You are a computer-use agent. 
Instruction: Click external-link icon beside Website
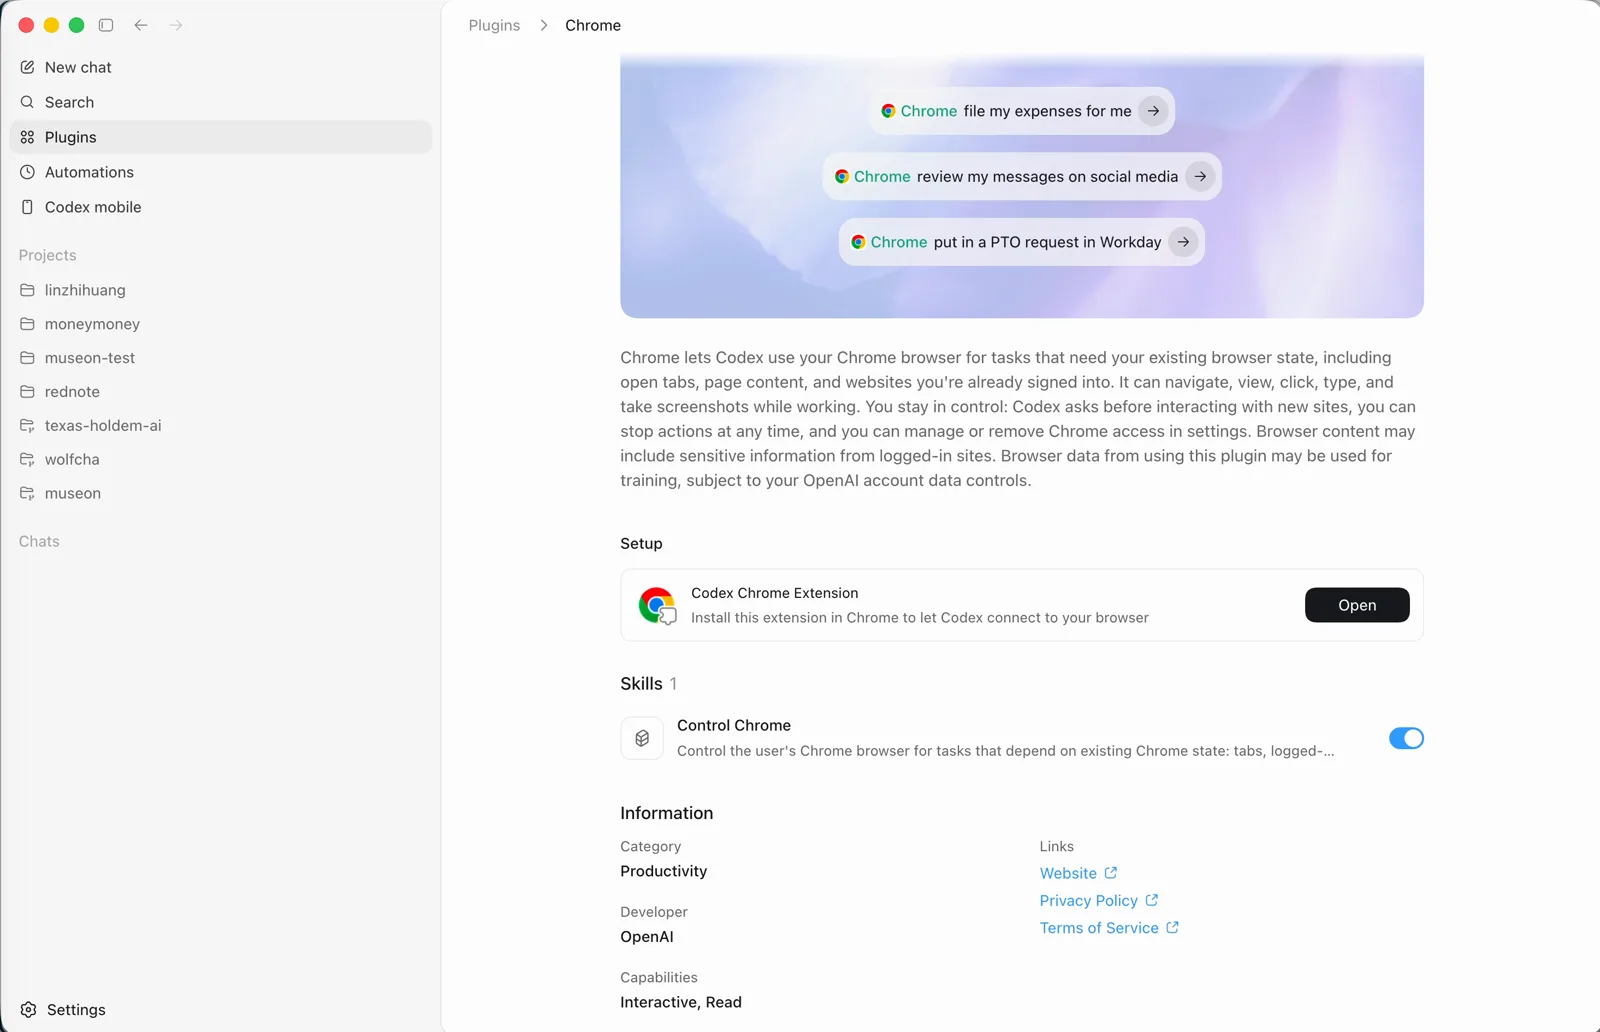pyautogui.click(x=1111, y=873)
